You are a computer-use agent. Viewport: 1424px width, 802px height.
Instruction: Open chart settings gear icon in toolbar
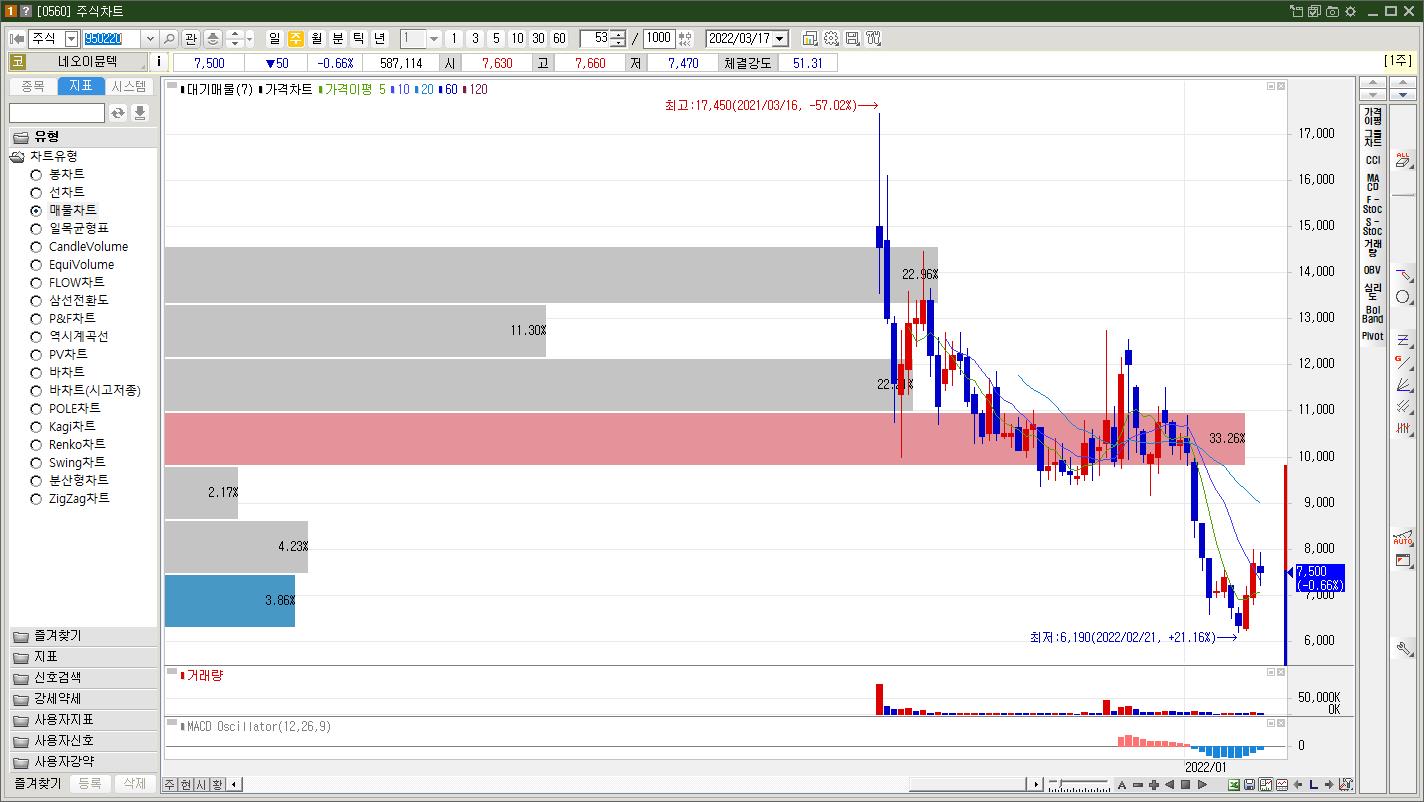point(831,39)
